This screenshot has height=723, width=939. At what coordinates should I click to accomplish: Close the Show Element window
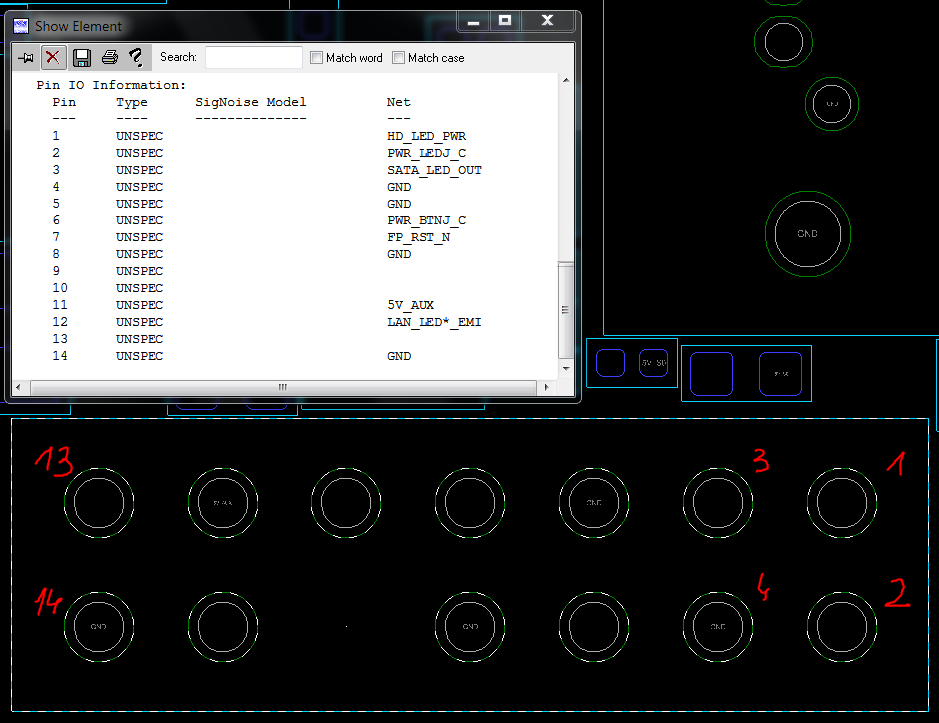pos(547,21)
